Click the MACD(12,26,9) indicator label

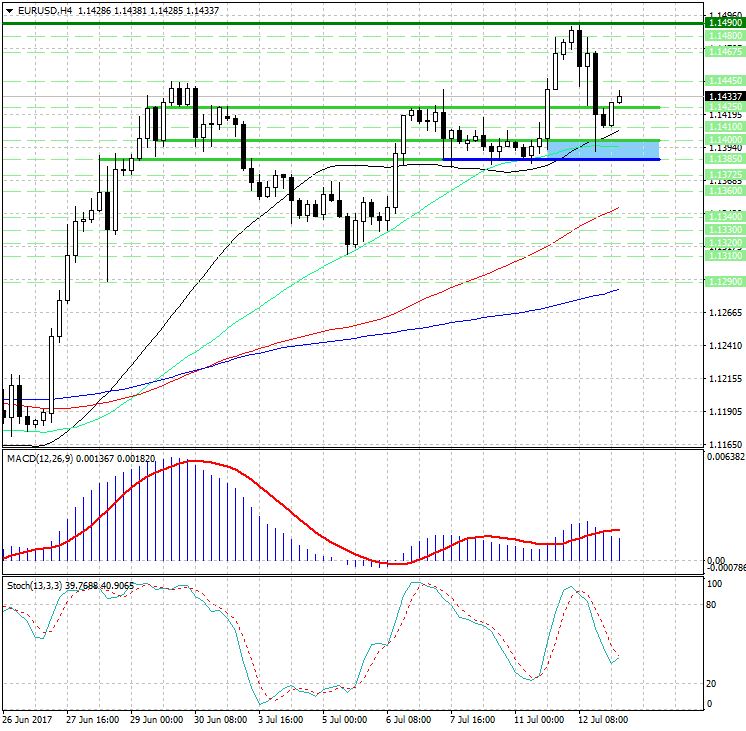coord(40,458)
